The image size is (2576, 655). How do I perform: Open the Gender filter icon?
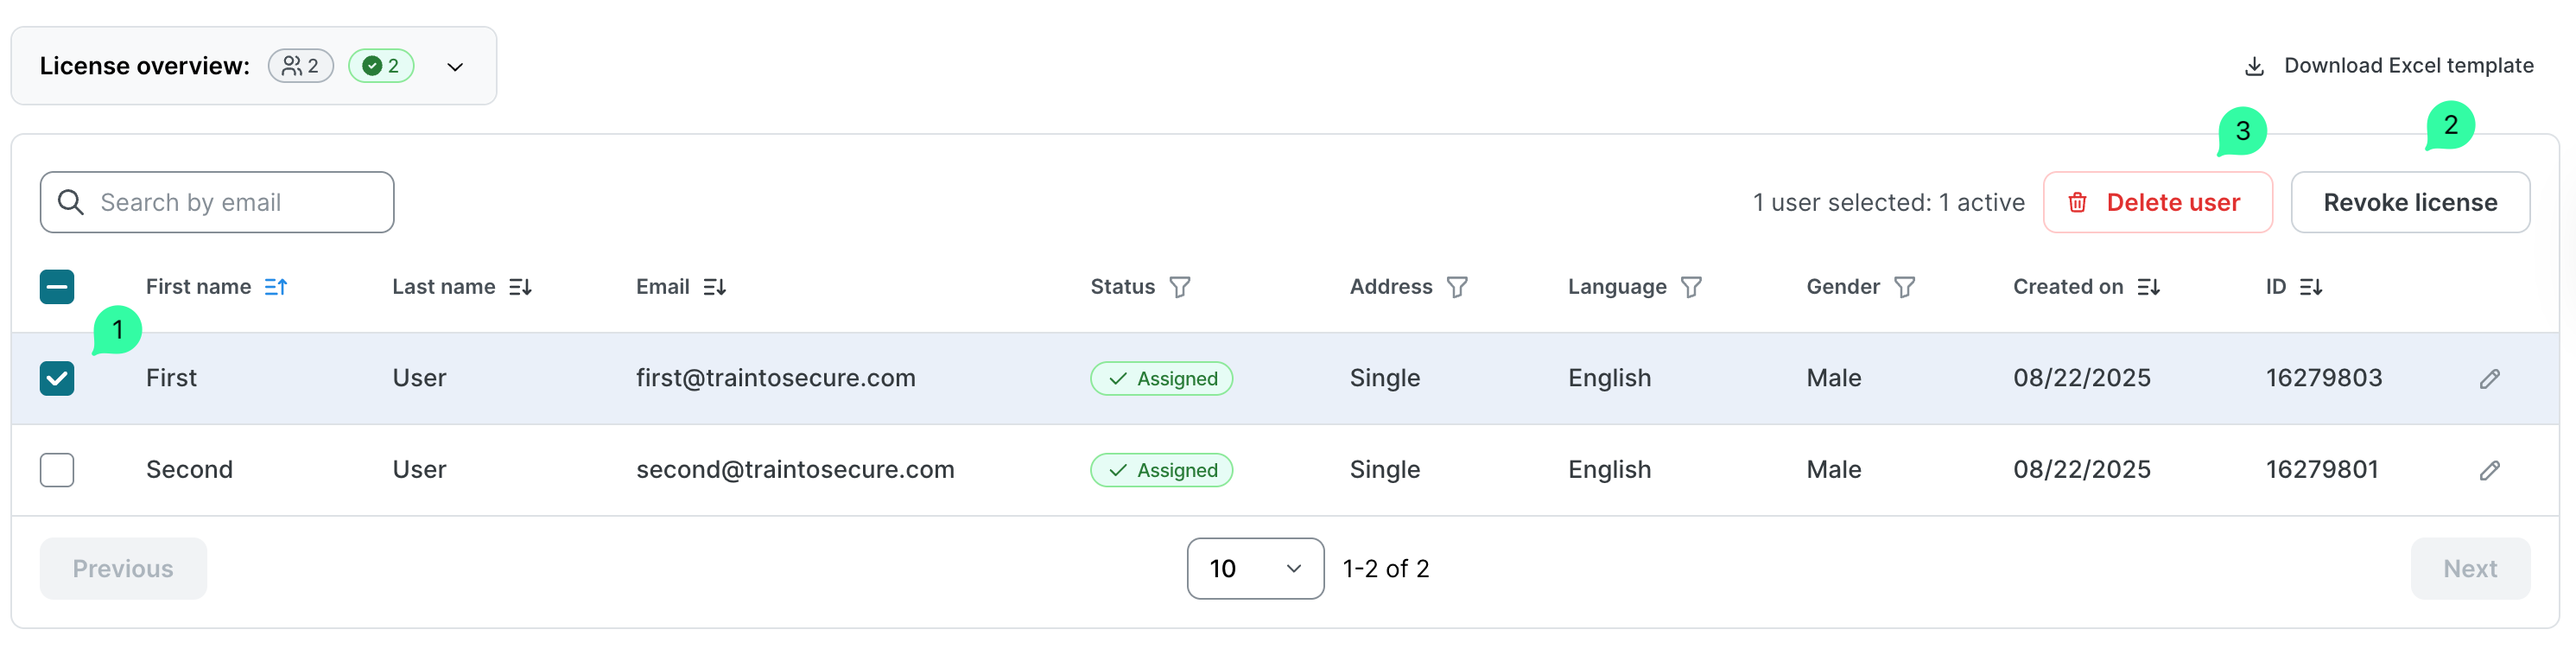click(1904, 287)
